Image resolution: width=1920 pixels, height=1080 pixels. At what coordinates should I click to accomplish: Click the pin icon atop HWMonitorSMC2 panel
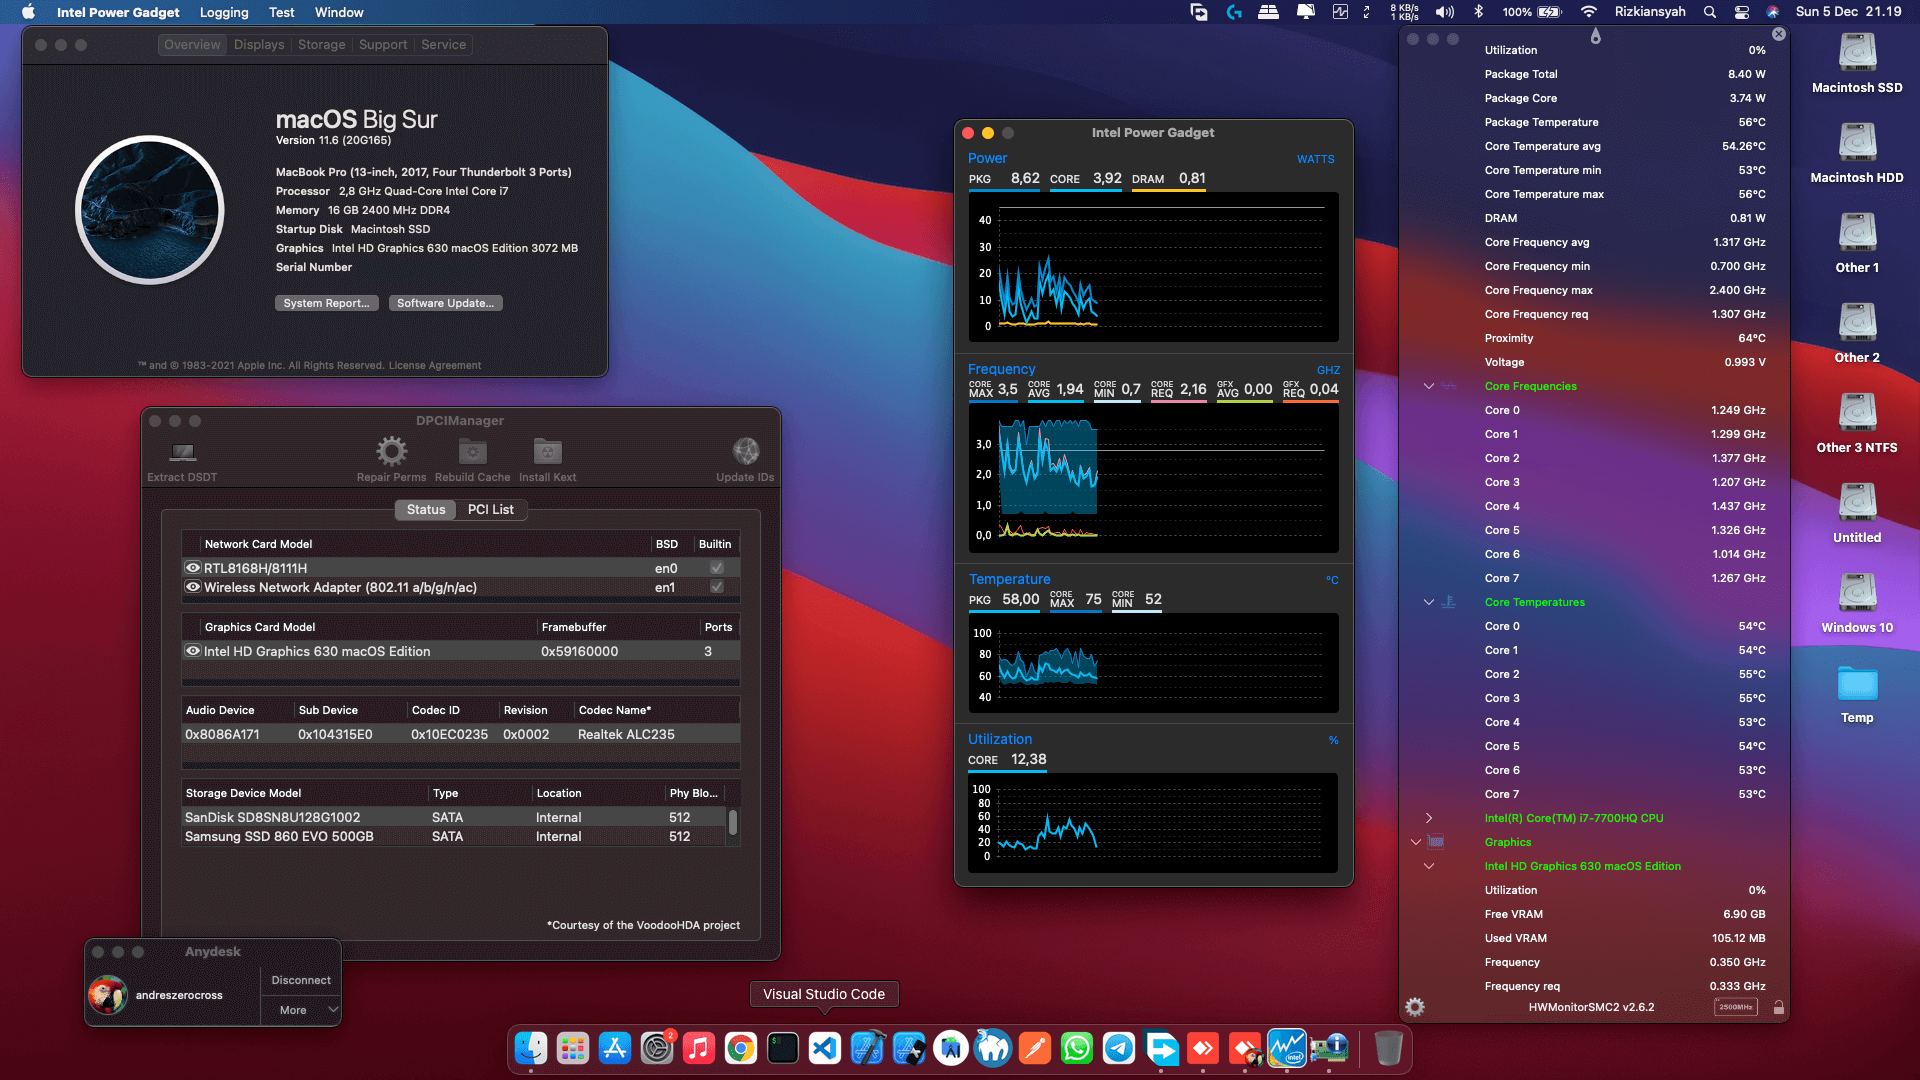(1595, 36)
